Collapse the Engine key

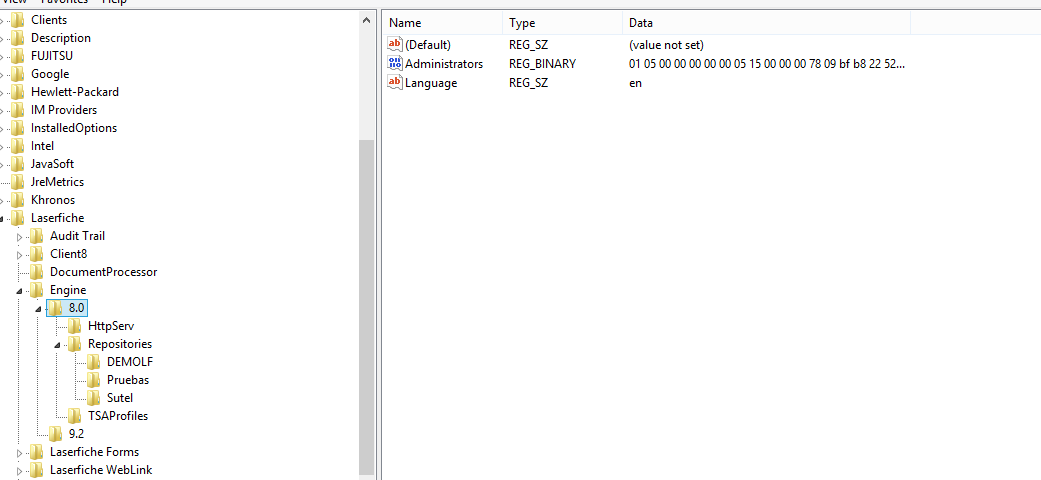(19, 291)
